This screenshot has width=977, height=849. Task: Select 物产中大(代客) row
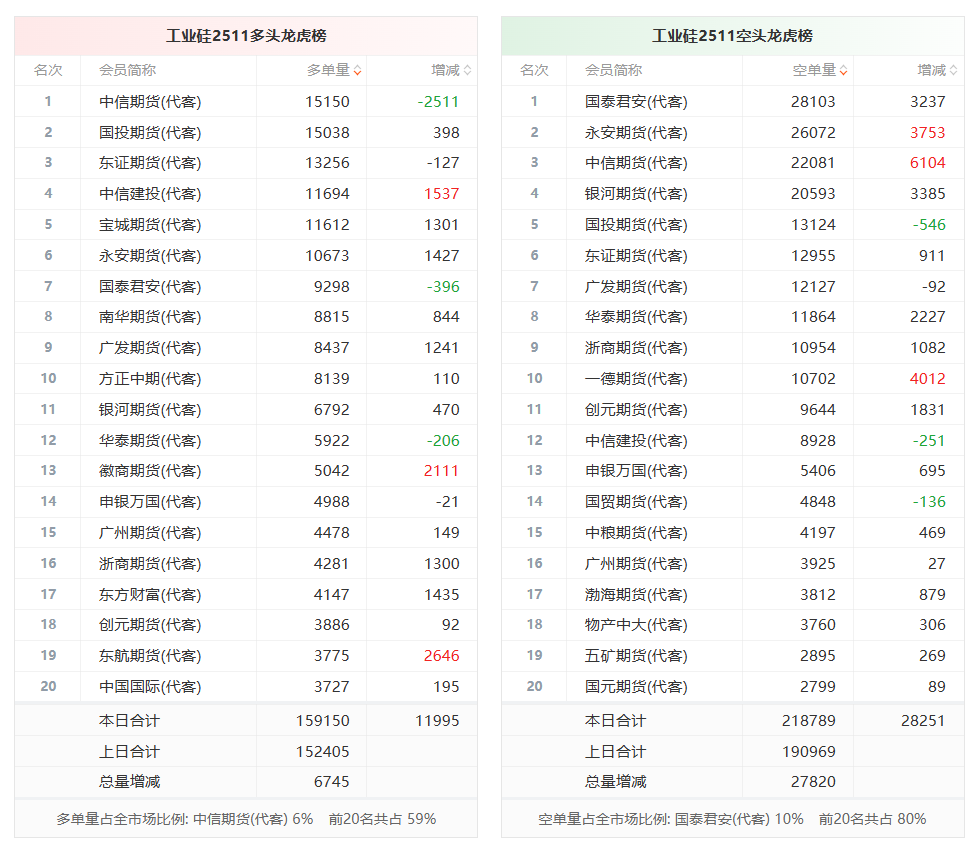click(x=733, y=625)
